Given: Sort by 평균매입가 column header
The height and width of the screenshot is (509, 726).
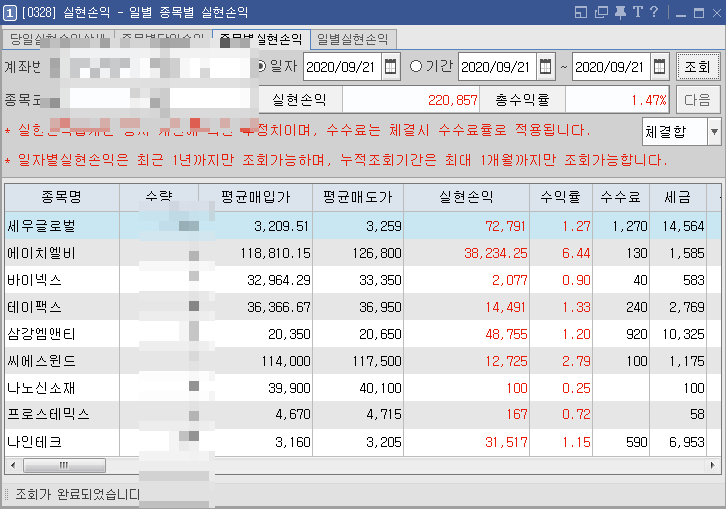Looking at the screenshot, I should click(255, 198).
